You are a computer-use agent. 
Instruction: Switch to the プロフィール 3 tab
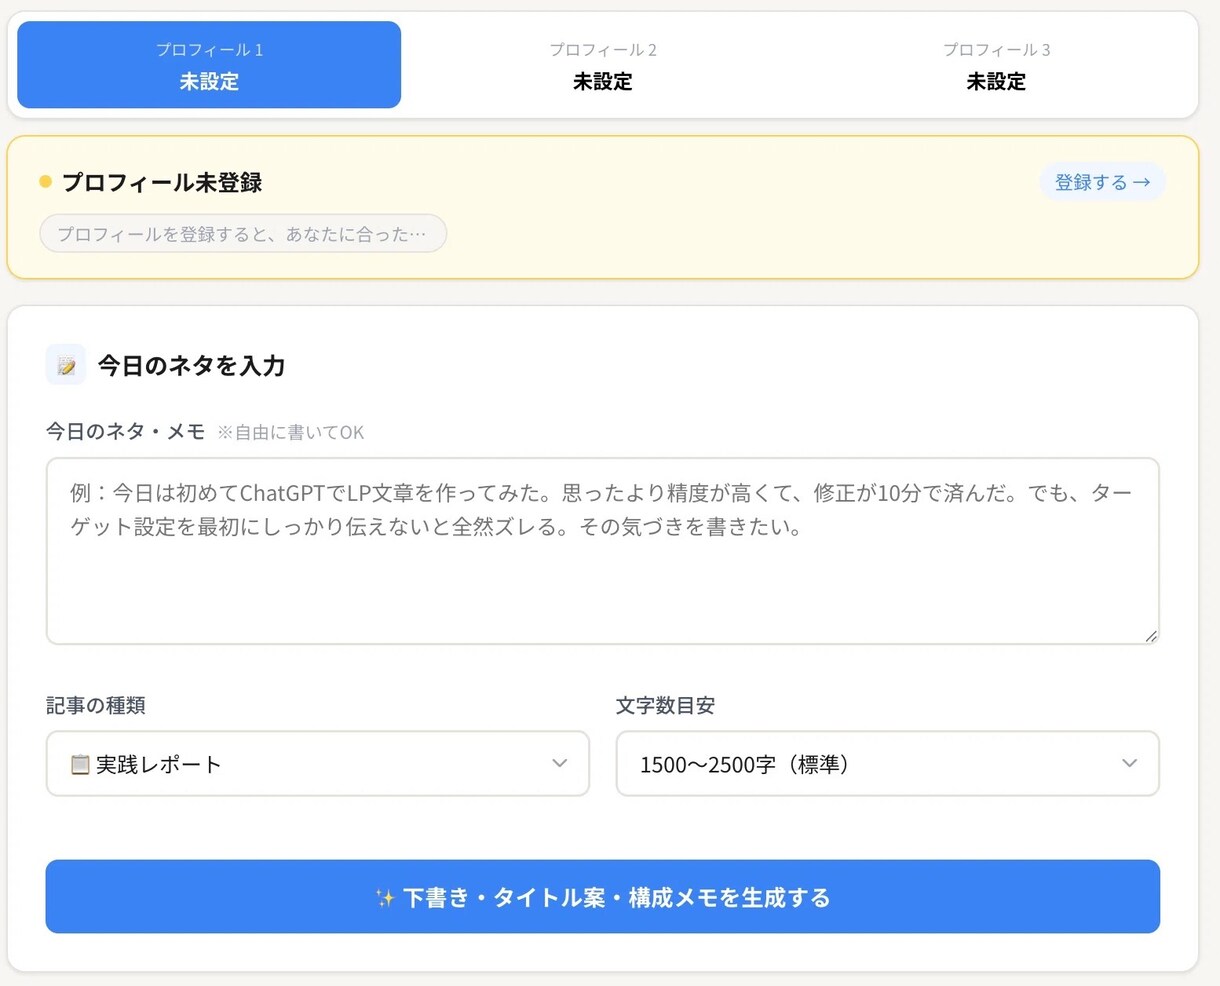996,65
